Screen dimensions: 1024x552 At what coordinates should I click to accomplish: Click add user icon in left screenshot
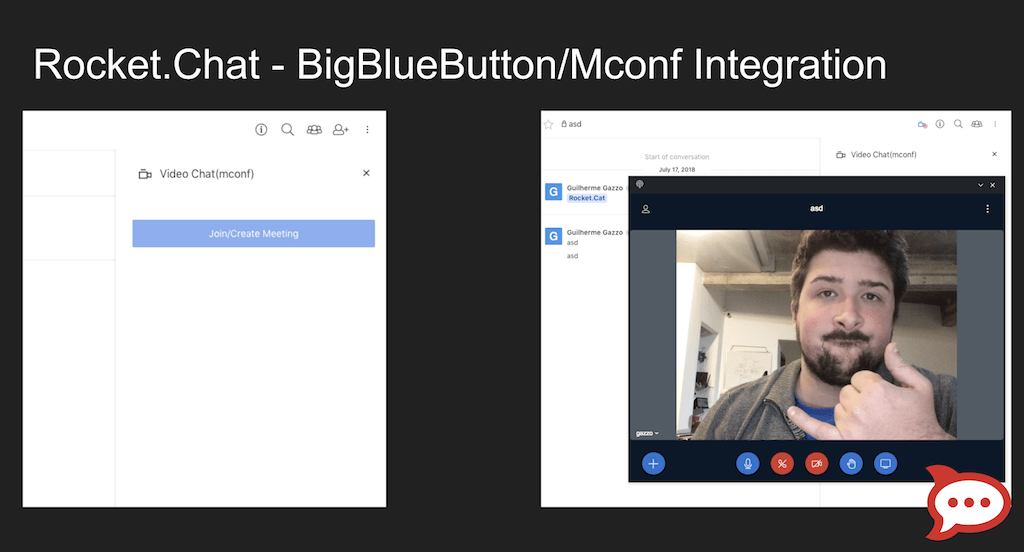[x=341, y=129]
